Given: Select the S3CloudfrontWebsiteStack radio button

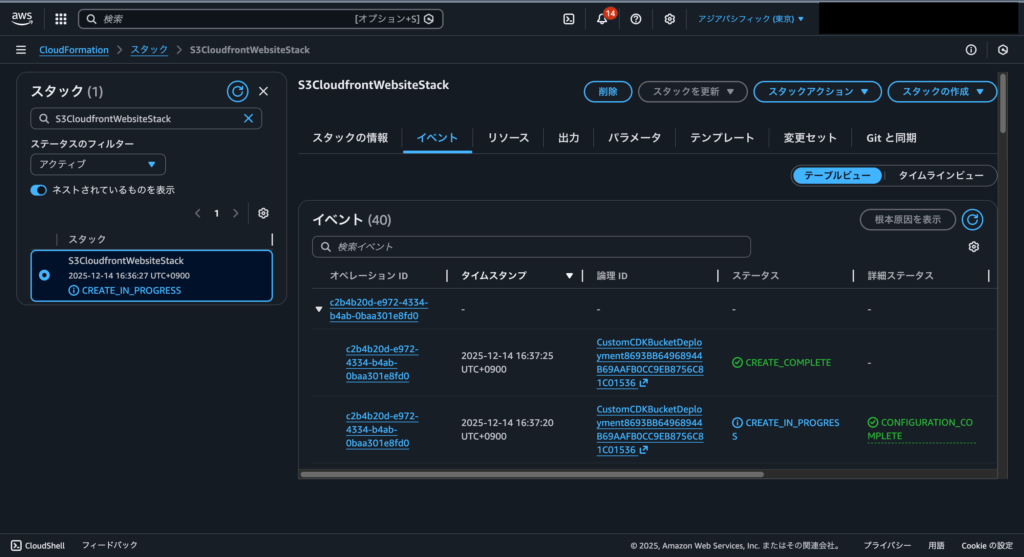Looking at the screenshot, I should (x=44, y=275).
